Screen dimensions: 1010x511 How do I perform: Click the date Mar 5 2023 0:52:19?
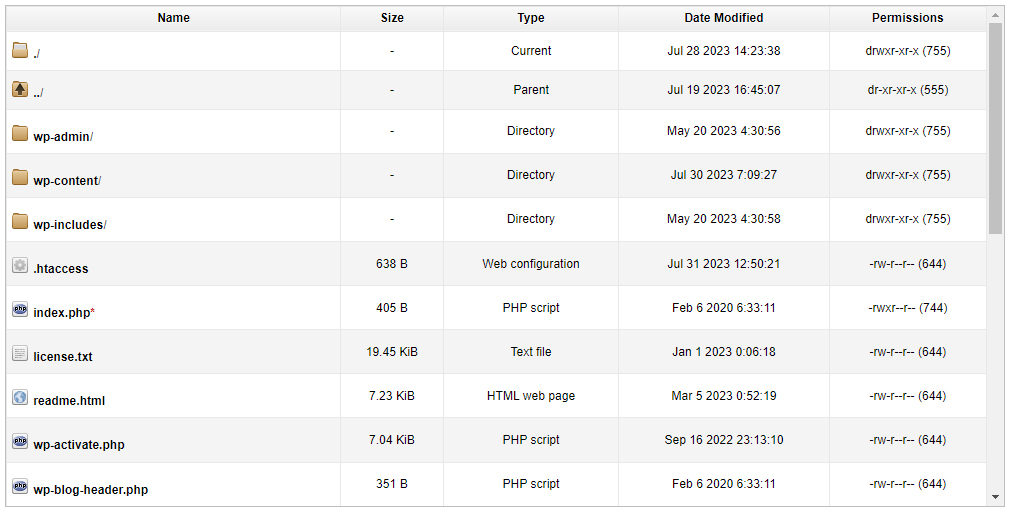tap(723, 396)
